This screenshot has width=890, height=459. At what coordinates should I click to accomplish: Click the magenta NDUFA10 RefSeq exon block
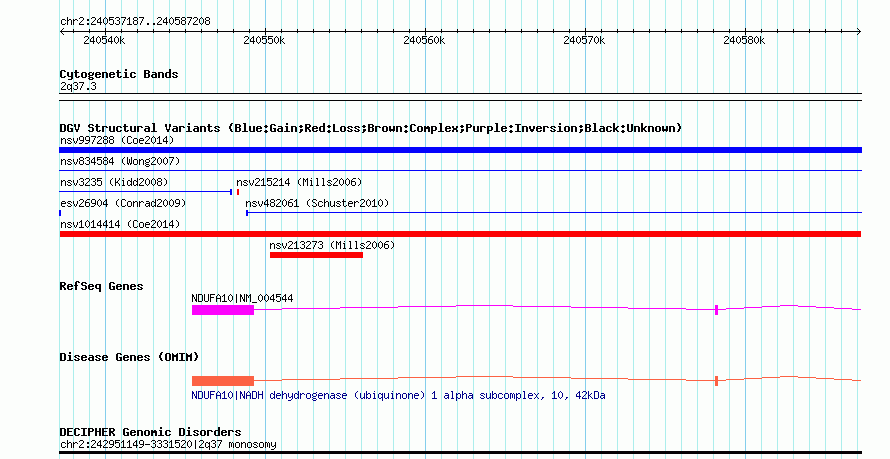pyautogui.click(x=222, y=310)
